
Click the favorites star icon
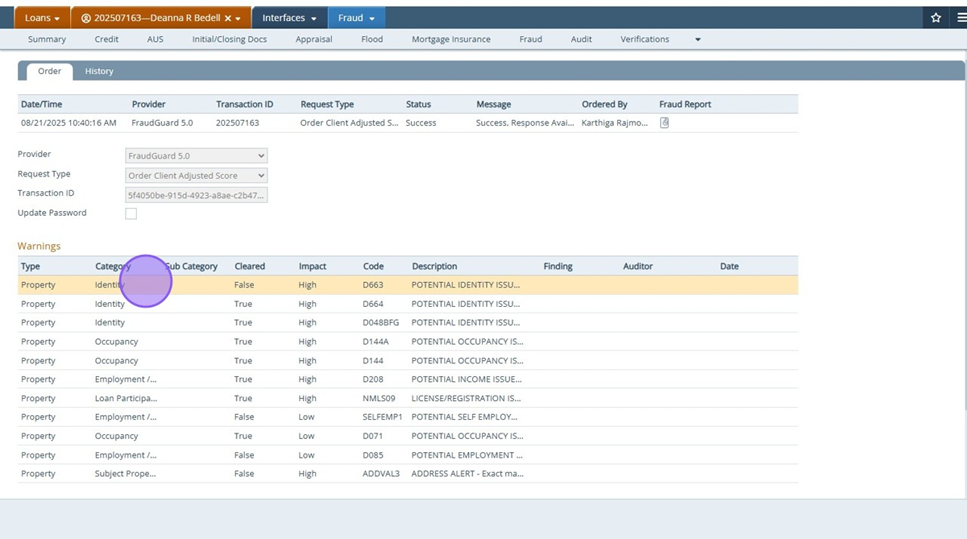coord(936,18)
